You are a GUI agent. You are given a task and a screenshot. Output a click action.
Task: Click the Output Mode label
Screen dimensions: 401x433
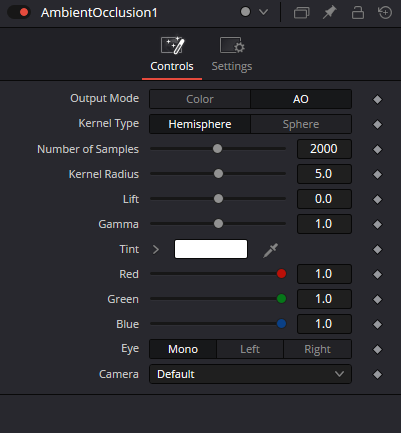pos(104,98)
